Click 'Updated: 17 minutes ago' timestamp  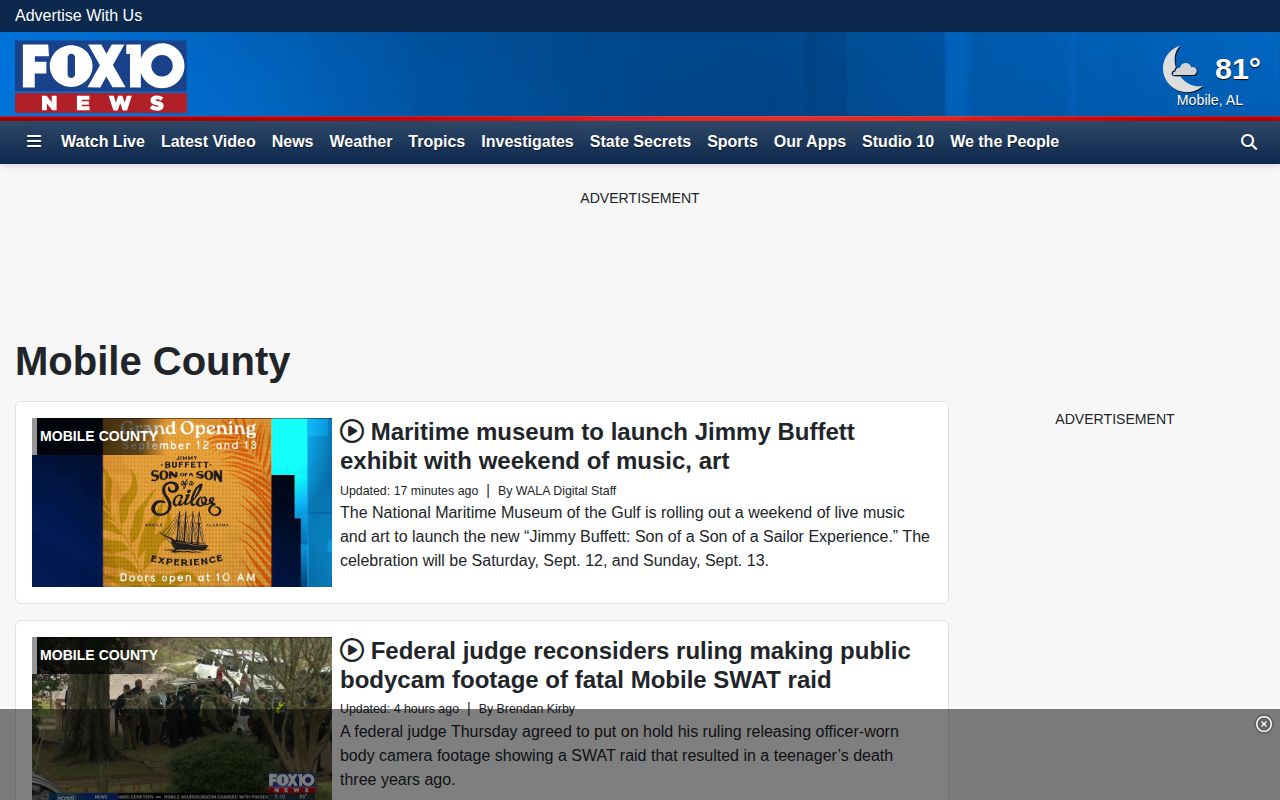(x=409, y=491)
